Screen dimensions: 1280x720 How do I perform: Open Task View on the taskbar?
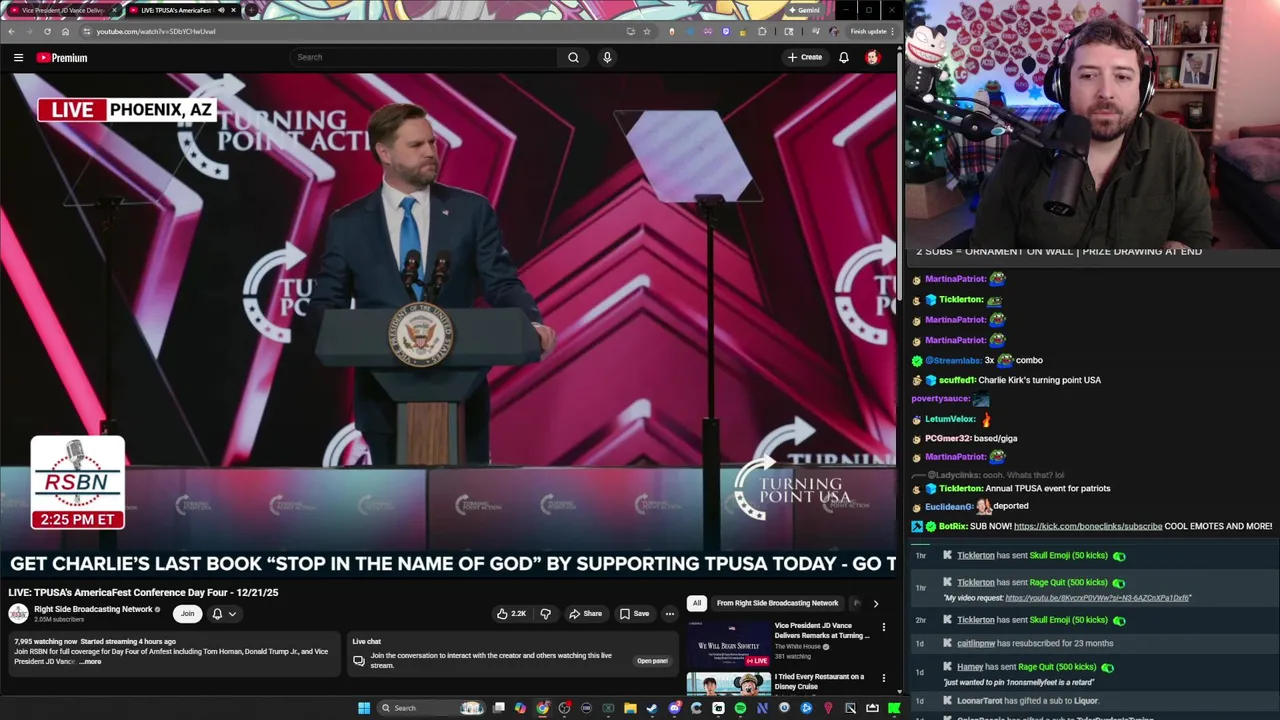(x=499, y=708)
